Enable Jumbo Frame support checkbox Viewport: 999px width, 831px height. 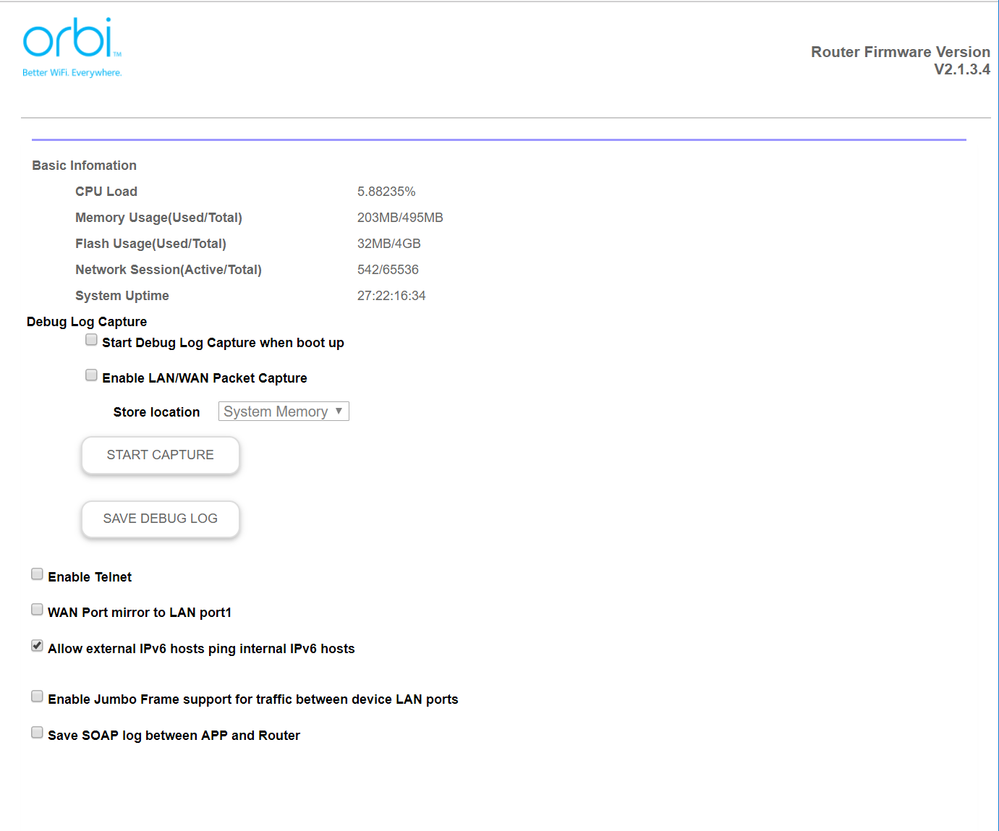[37, 697]
